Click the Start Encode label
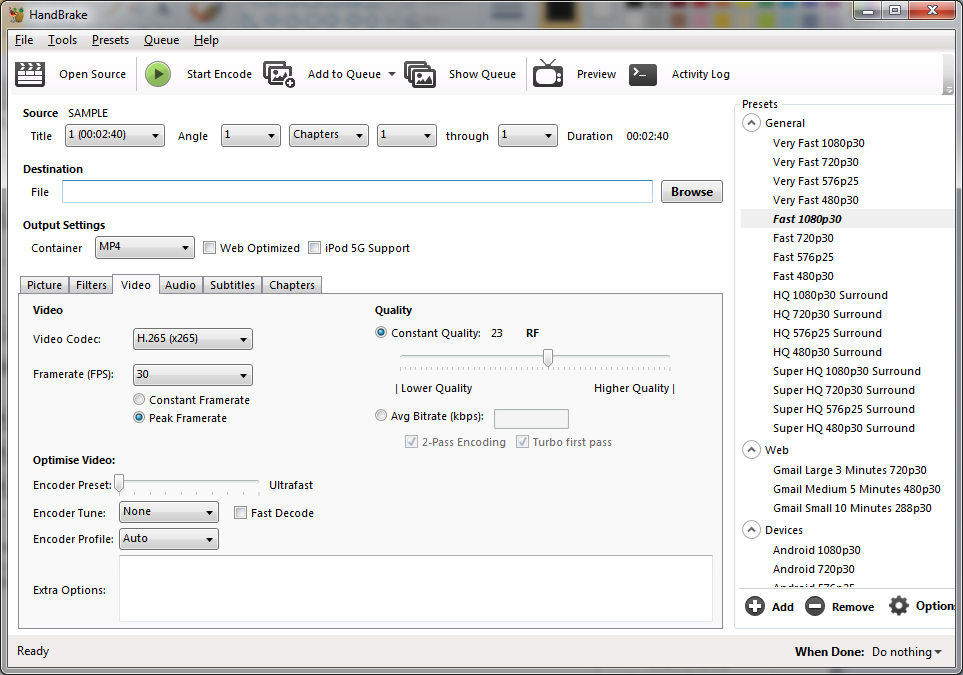This screenshot has width=963, height=675. coord(219,74)
